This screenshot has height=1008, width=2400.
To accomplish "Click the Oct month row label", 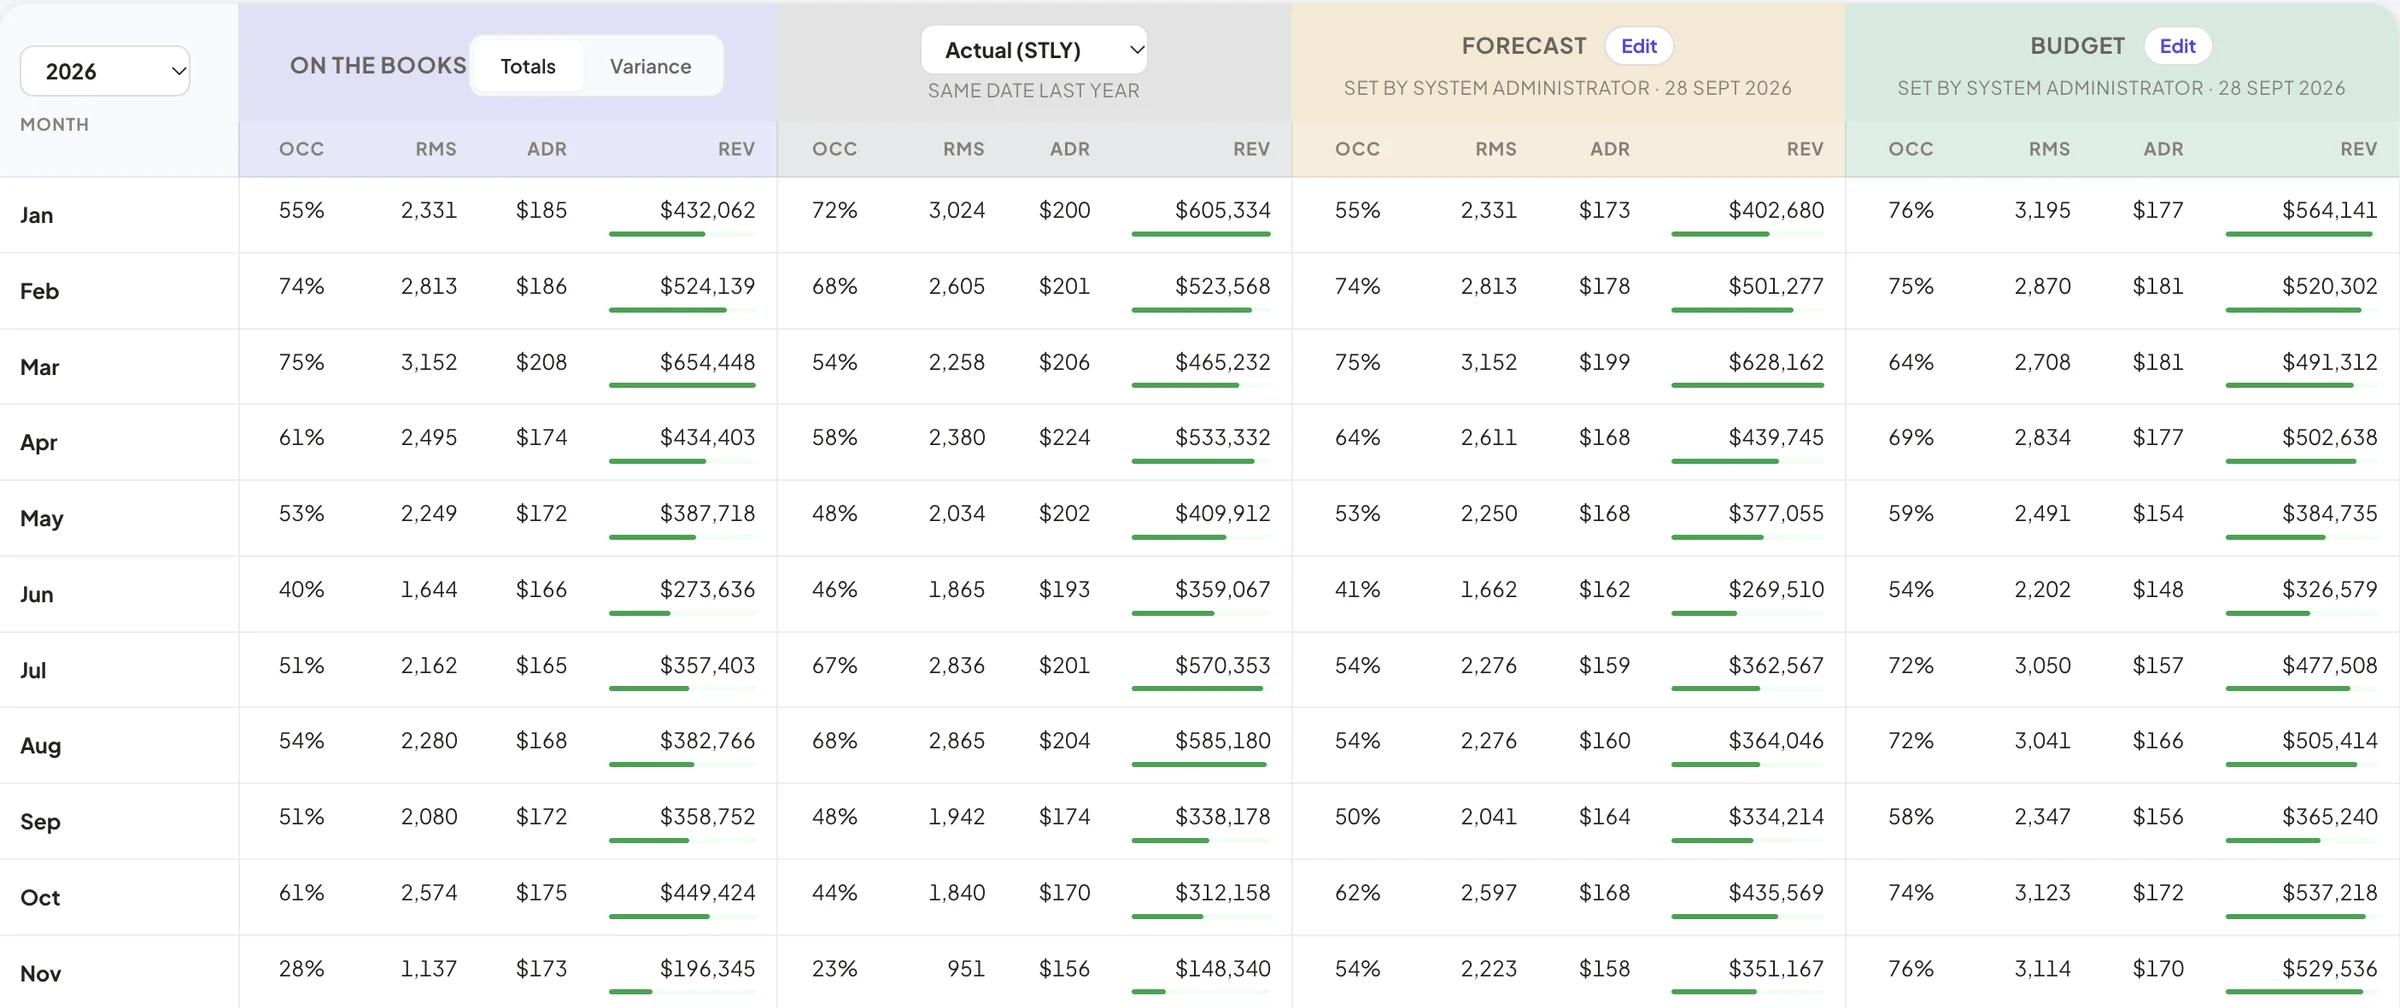I will (40, 897).
